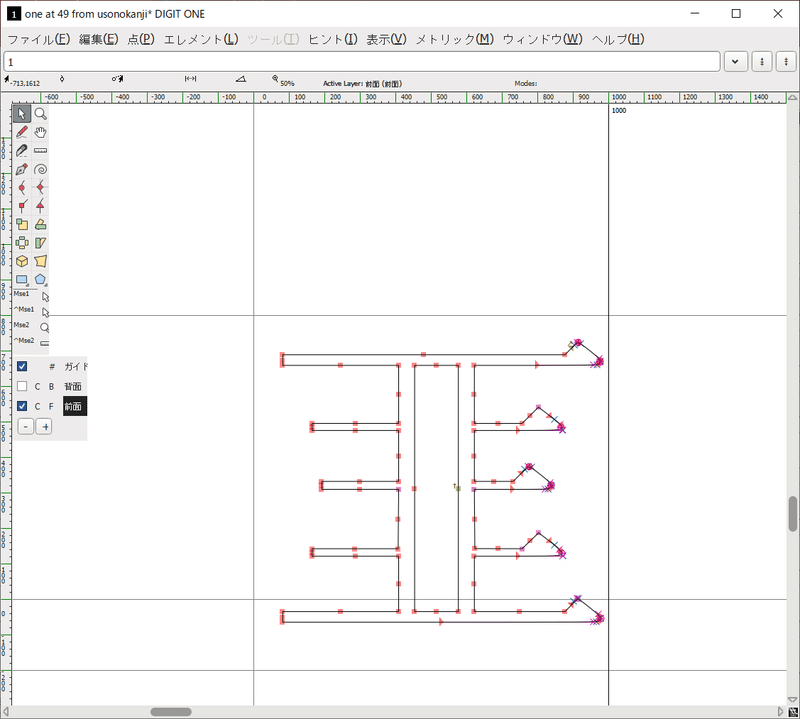This screenshot has width=800, height=719.
Task: Select the Flip tool
Action: (x=21, y=242)
